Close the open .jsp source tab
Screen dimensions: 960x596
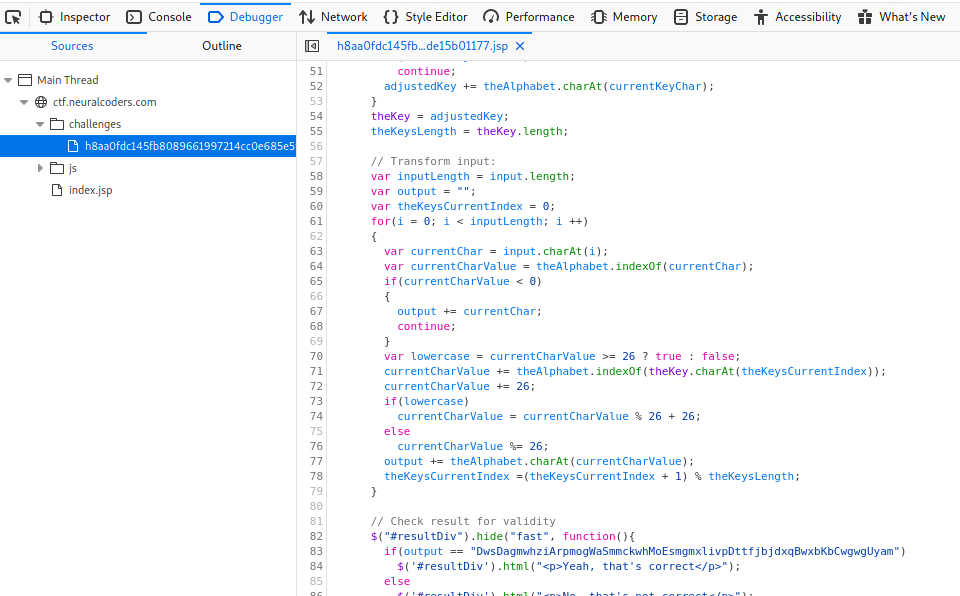[520, 46]
